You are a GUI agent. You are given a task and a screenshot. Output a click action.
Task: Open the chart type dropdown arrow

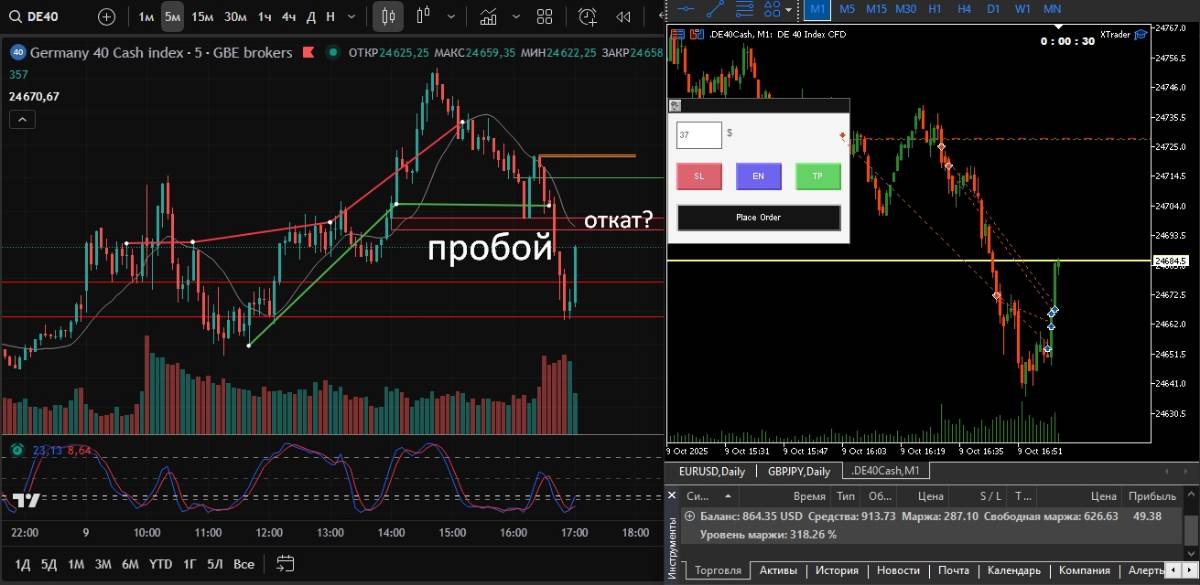click(449, 17)
